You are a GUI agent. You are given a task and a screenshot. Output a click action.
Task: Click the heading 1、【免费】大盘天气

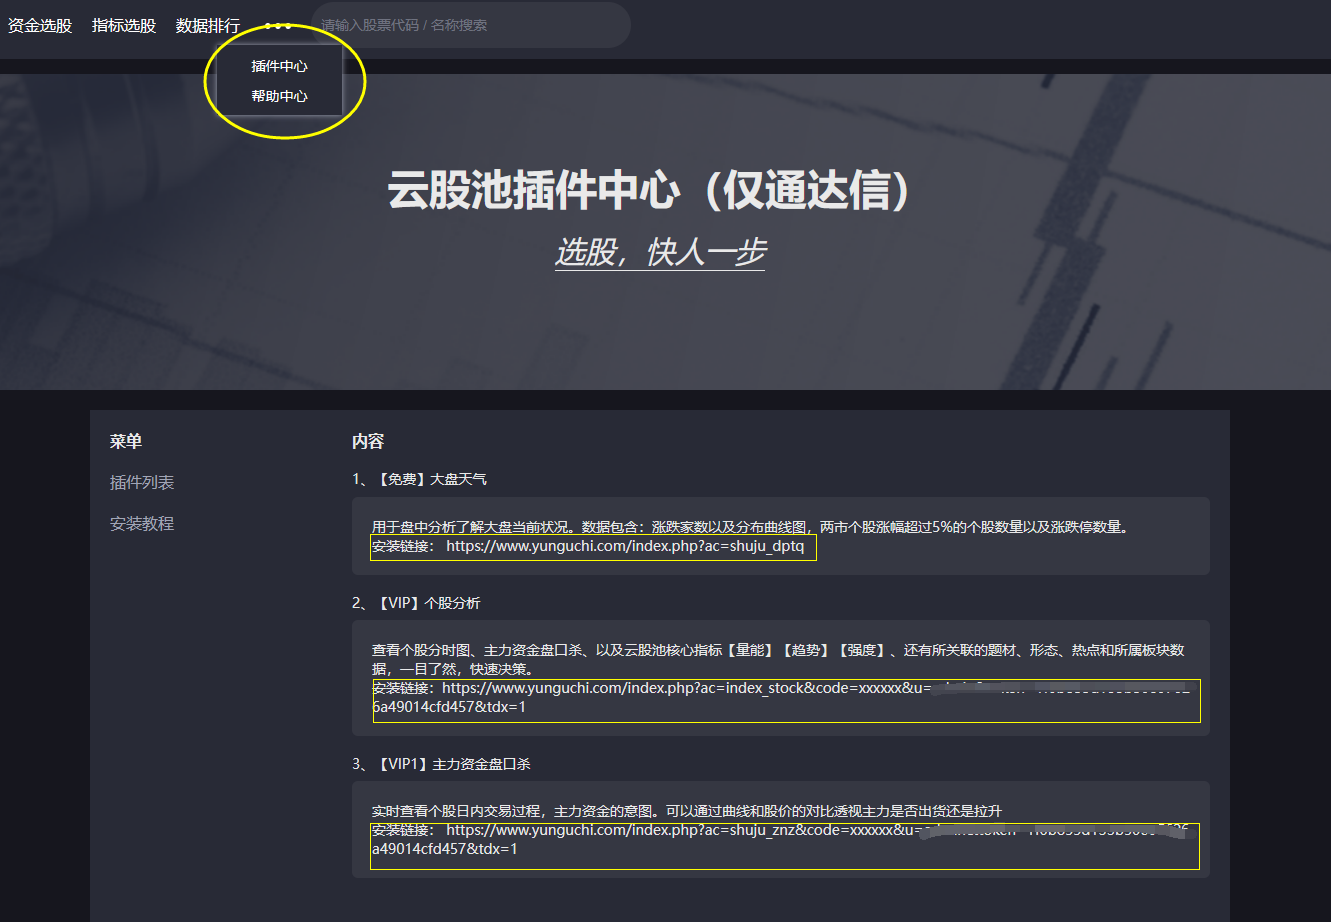[x=420, y=479]
